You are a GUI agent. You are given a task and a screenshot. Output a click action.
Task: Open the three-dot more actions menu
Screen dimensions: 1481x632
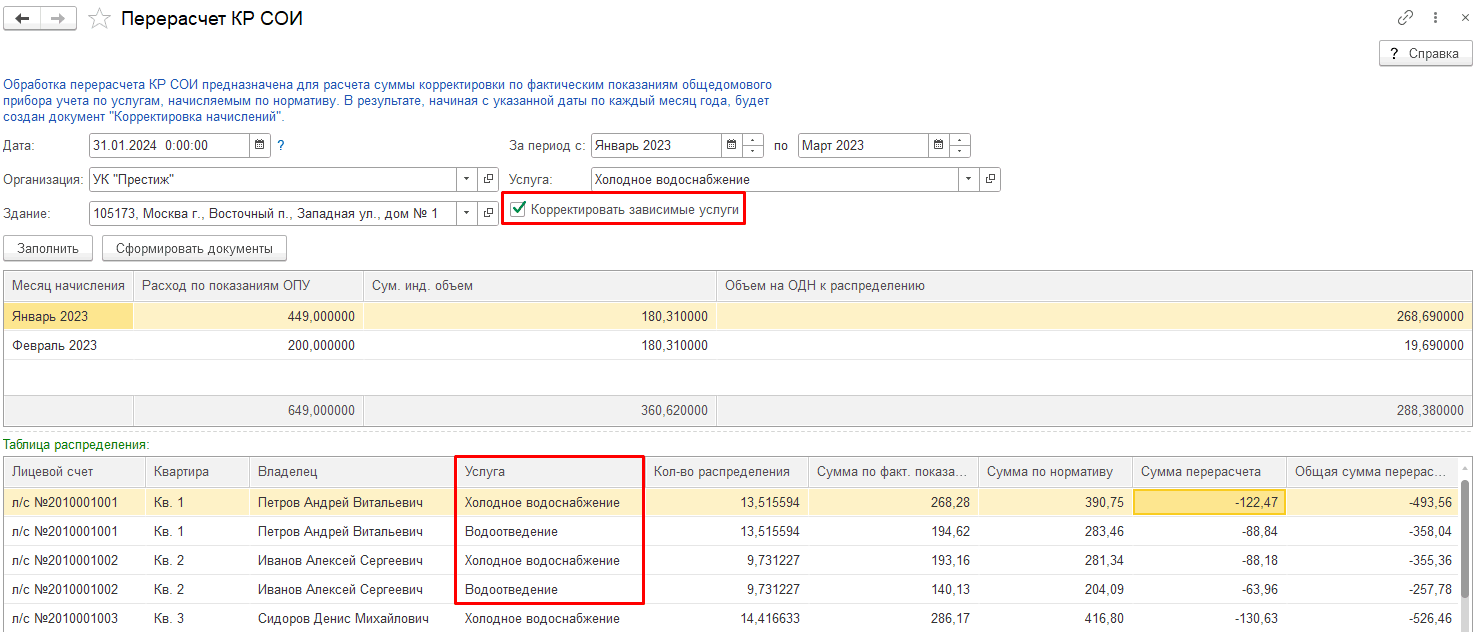(x=1436, y=18)
